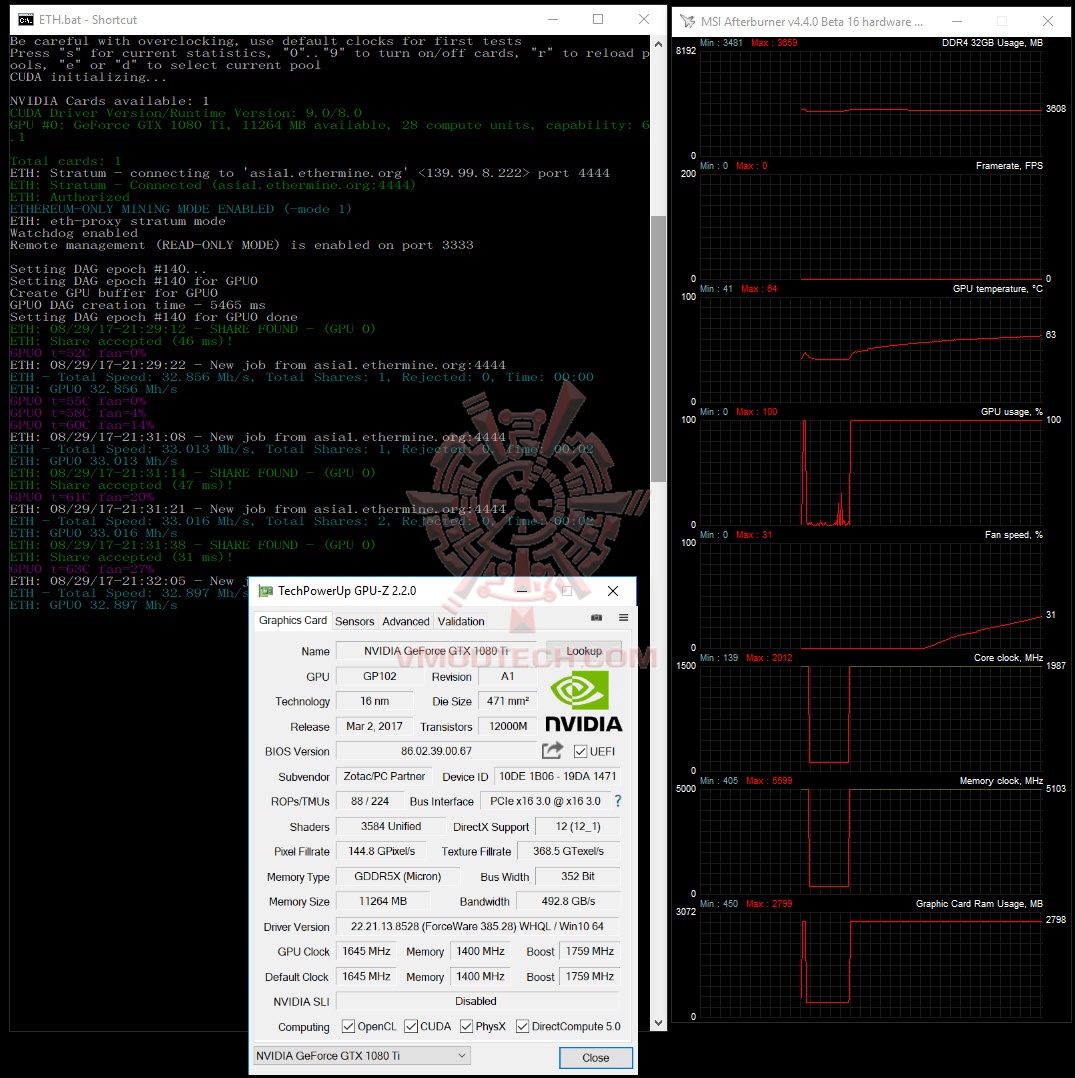Click the GPU-Z title bar app icon
The width and height of the screenshot is (1075, 1078).
(x=265, y=591)
